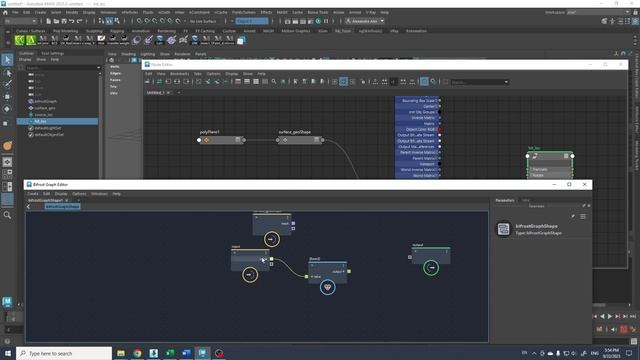Click the surface_geoShape node icon
Screen dimensions: 640x360
pos(285,140)
